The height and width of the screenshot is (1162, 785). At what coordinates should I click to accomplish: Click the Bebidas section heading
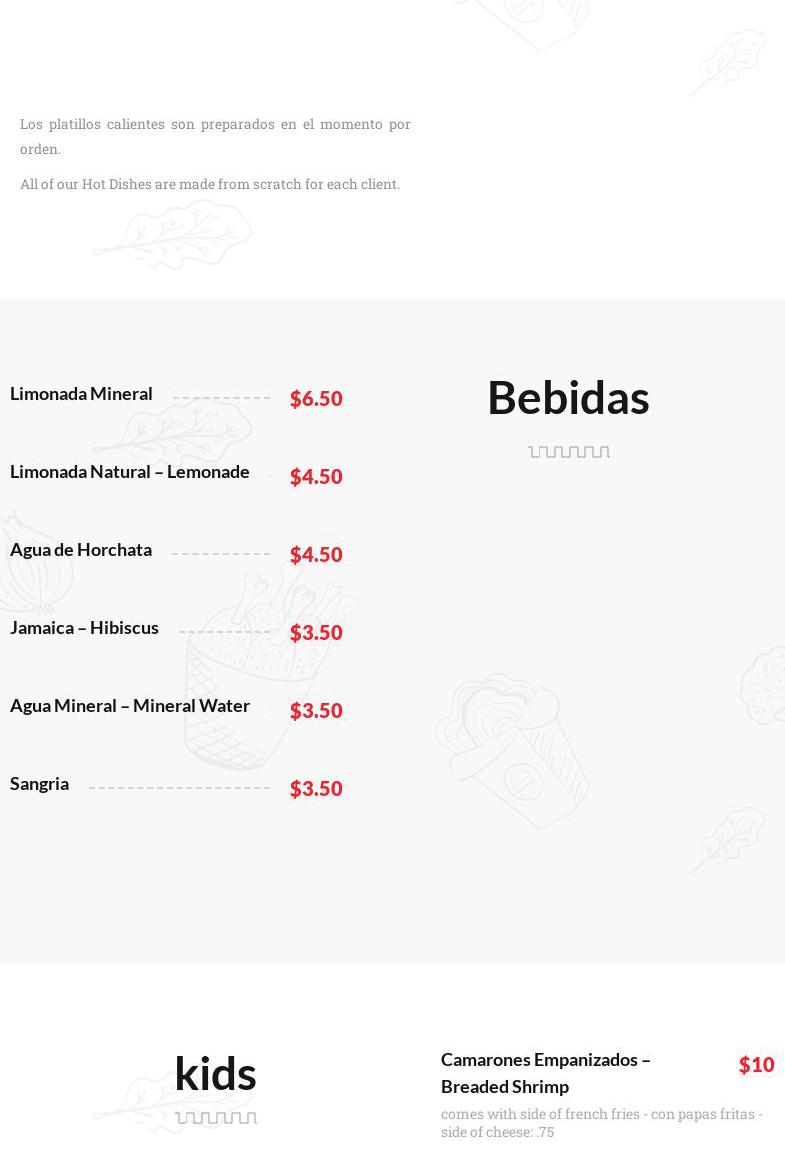click(x=569, y=397)
